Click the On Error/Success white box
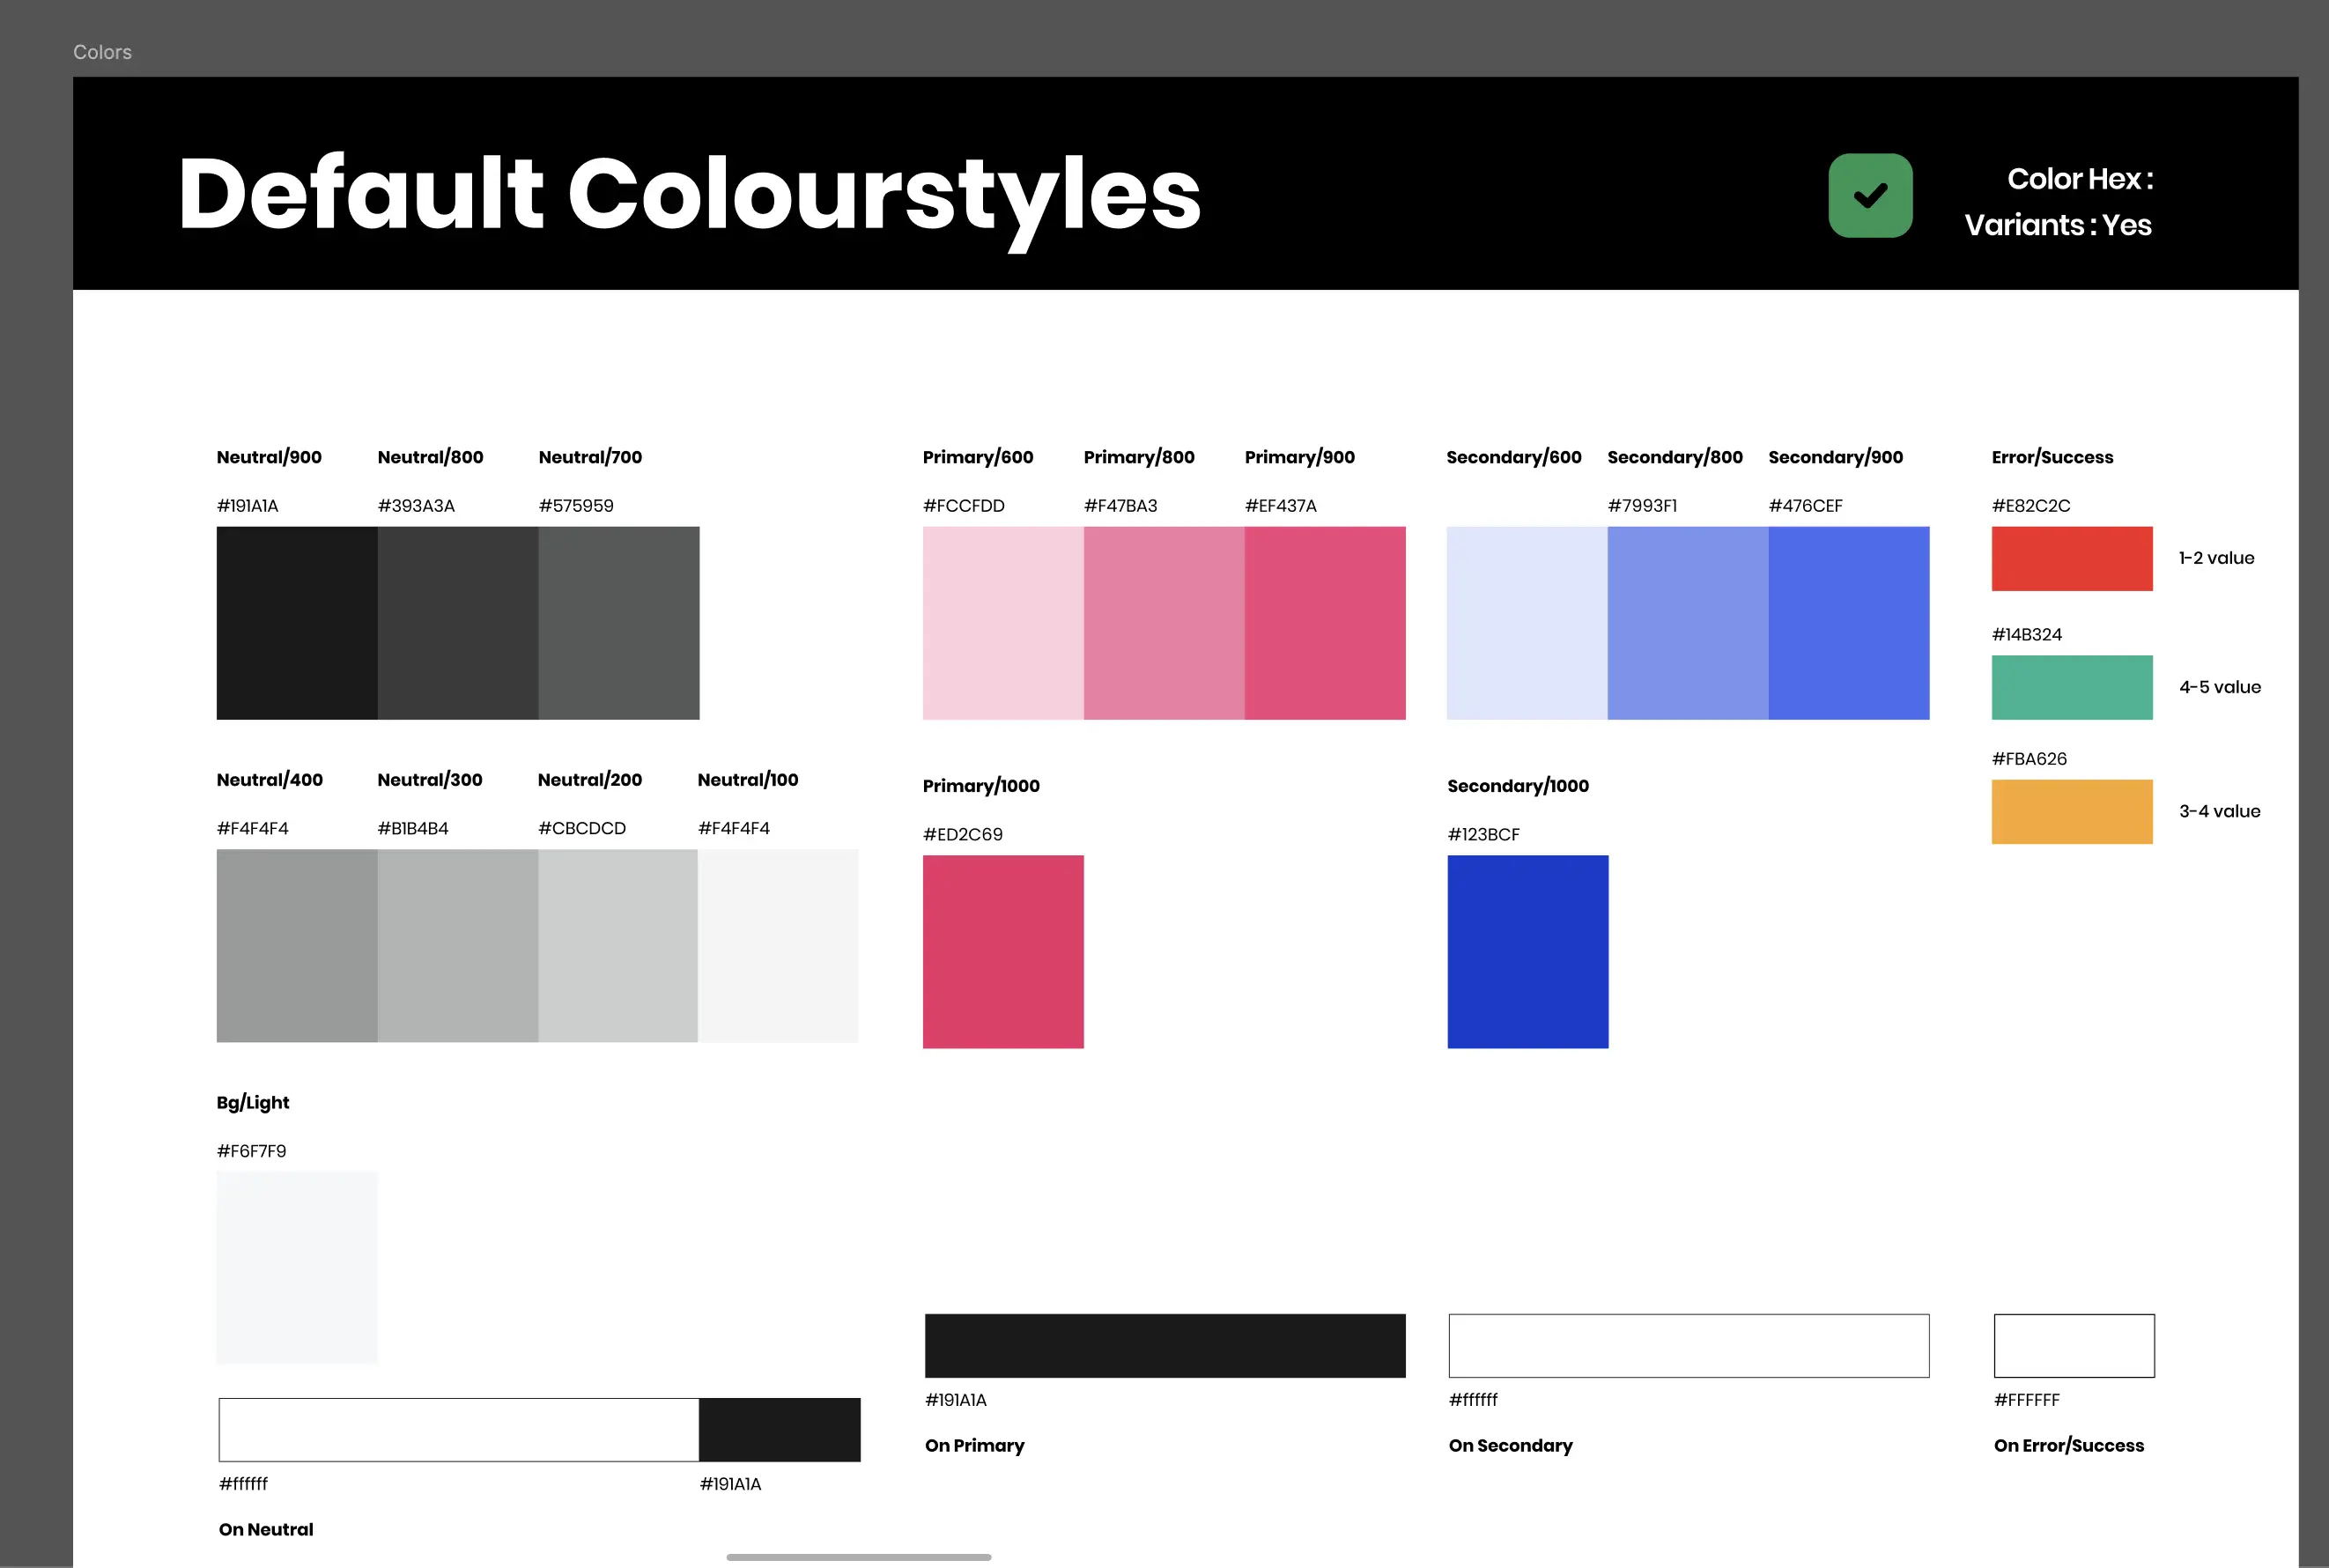2329x1568 pixels. pyautogui.click(x=2074, y=1346)
